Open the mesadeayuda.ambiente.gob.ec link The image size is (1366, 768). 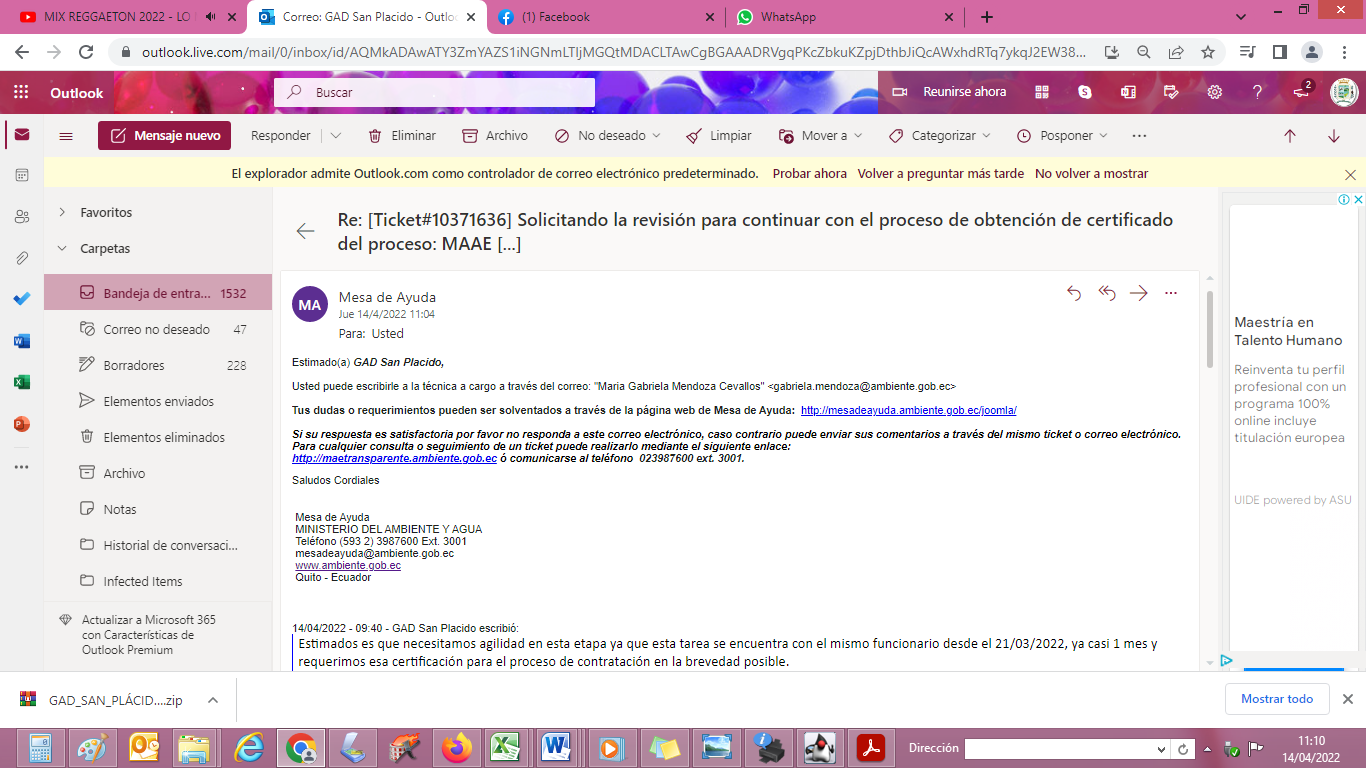click(x=908, y=410)
